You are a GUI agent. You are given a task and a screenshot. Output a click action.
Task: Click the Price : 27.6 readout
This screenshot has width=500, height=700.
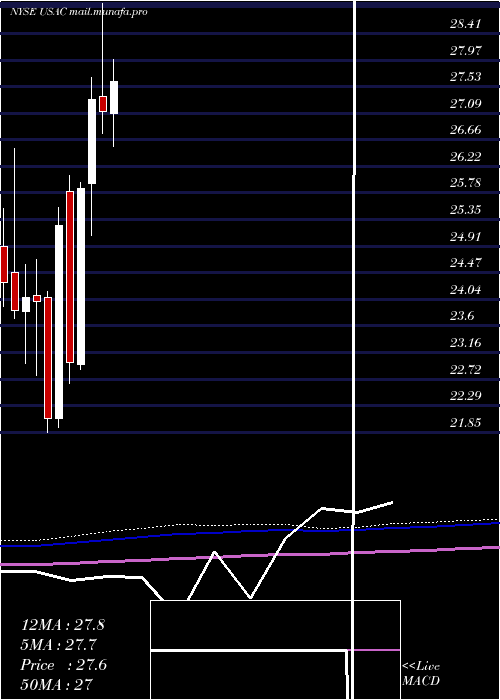point(63,665)
